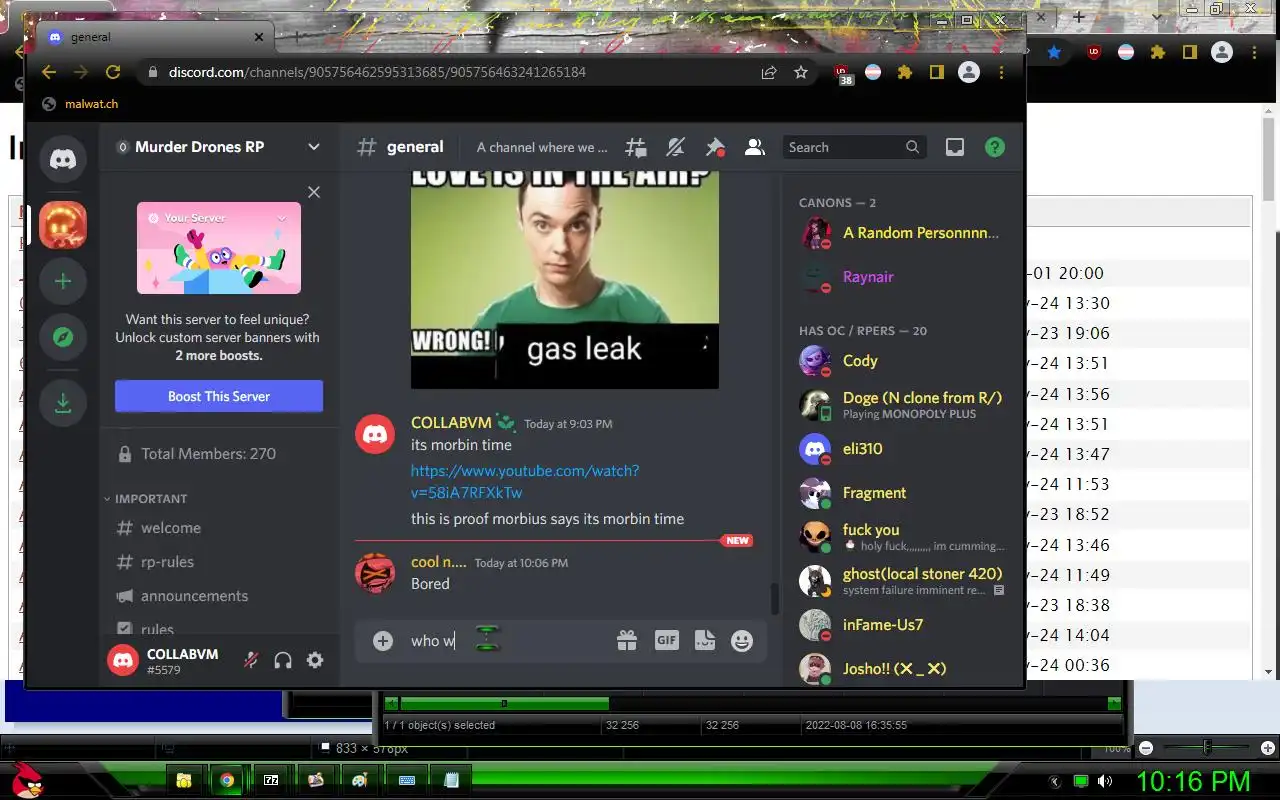This screenshot has width=1280, height=800.
Task: Click the attach file plus button in message box
Action: [x=383, y=641]
